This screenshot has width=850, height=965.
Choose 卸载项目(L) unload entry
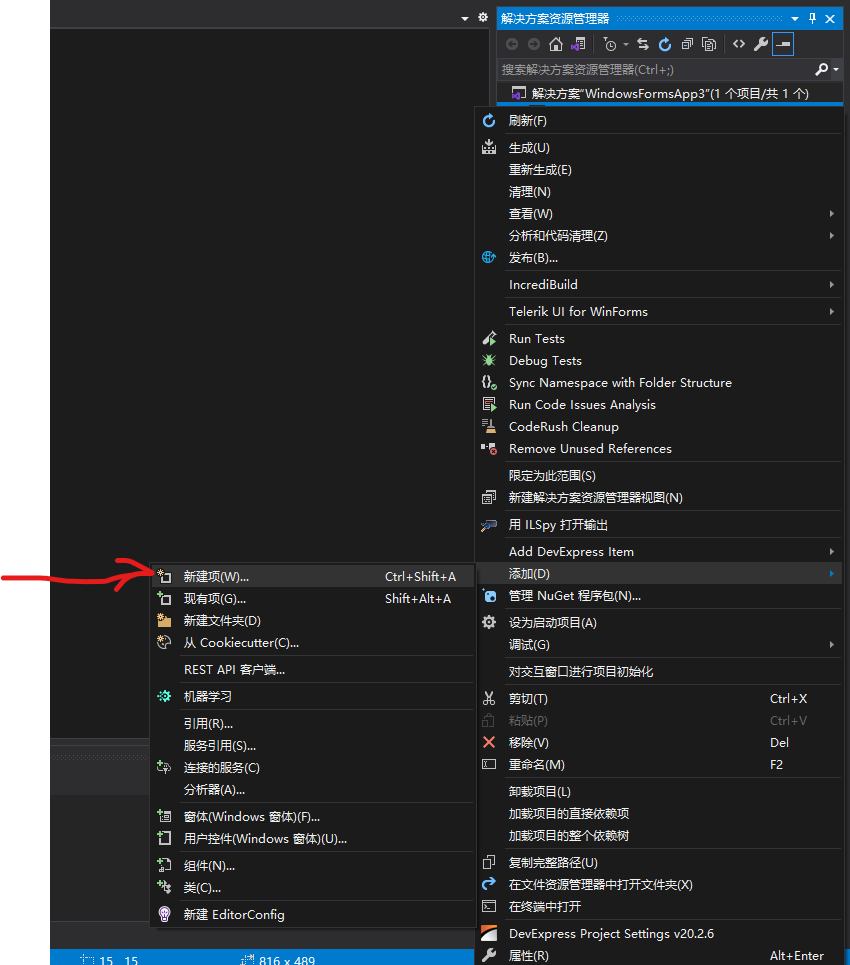[x=659, y=792]
